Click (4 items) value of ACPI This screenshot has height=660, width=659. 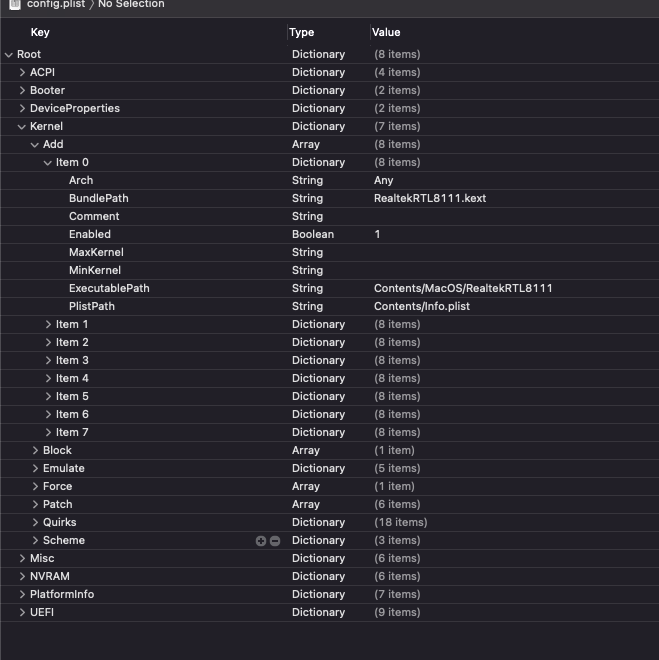(x=397, y=72)
